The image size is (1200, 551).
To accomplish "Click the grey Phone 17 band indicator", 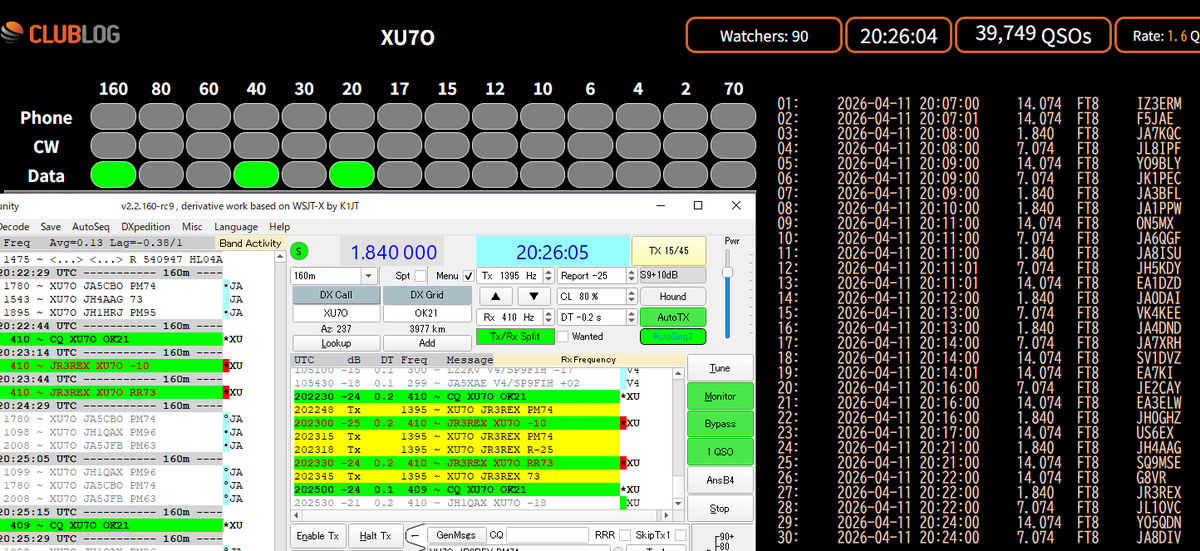I will tap(399, 117).
